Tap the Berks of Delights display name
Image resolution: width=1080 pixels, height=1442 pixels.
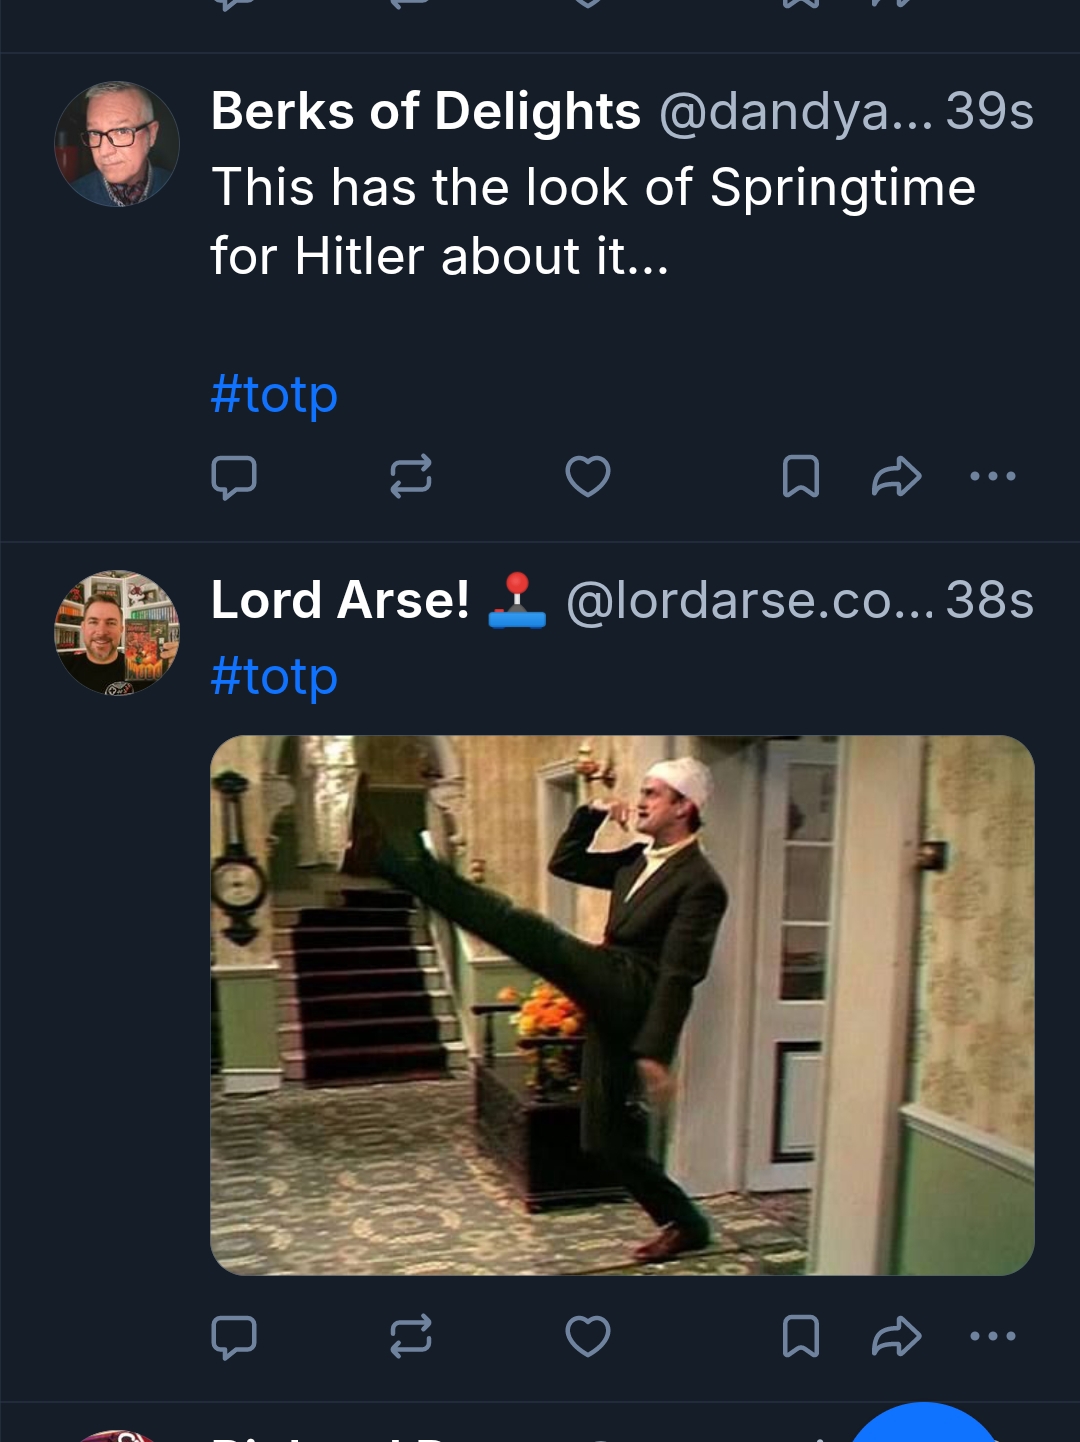(426, 111)
